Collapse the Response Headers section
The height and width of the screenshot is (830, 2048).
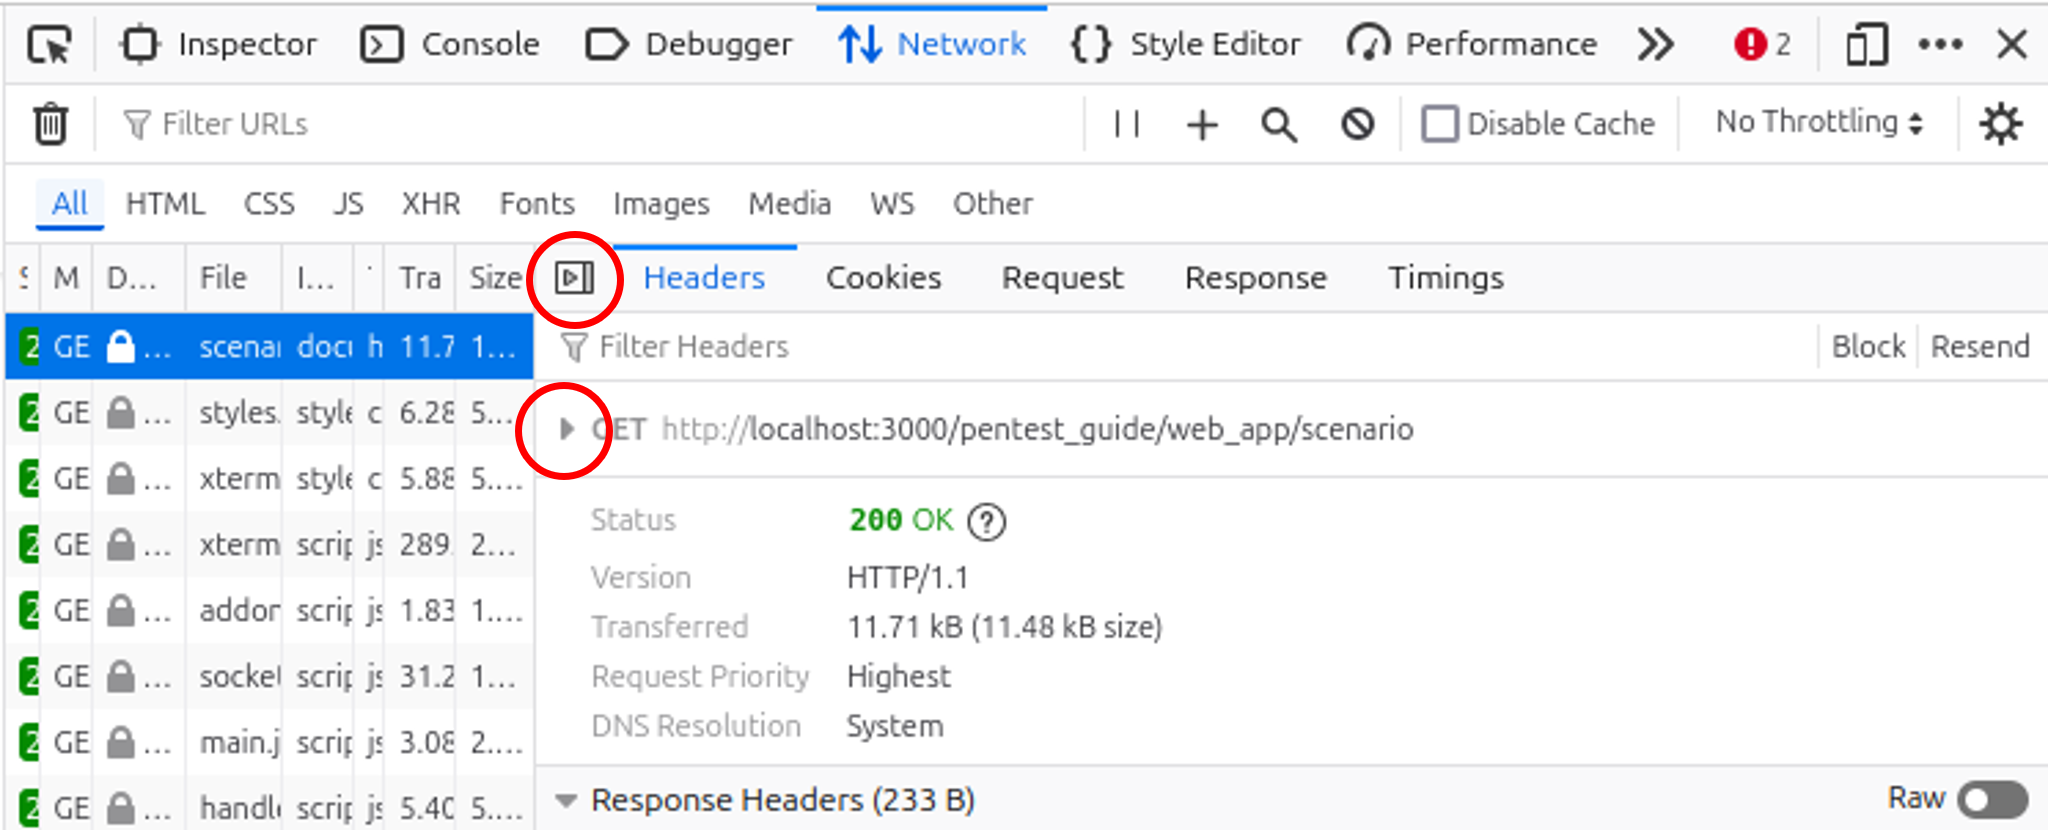pos(566,801)
